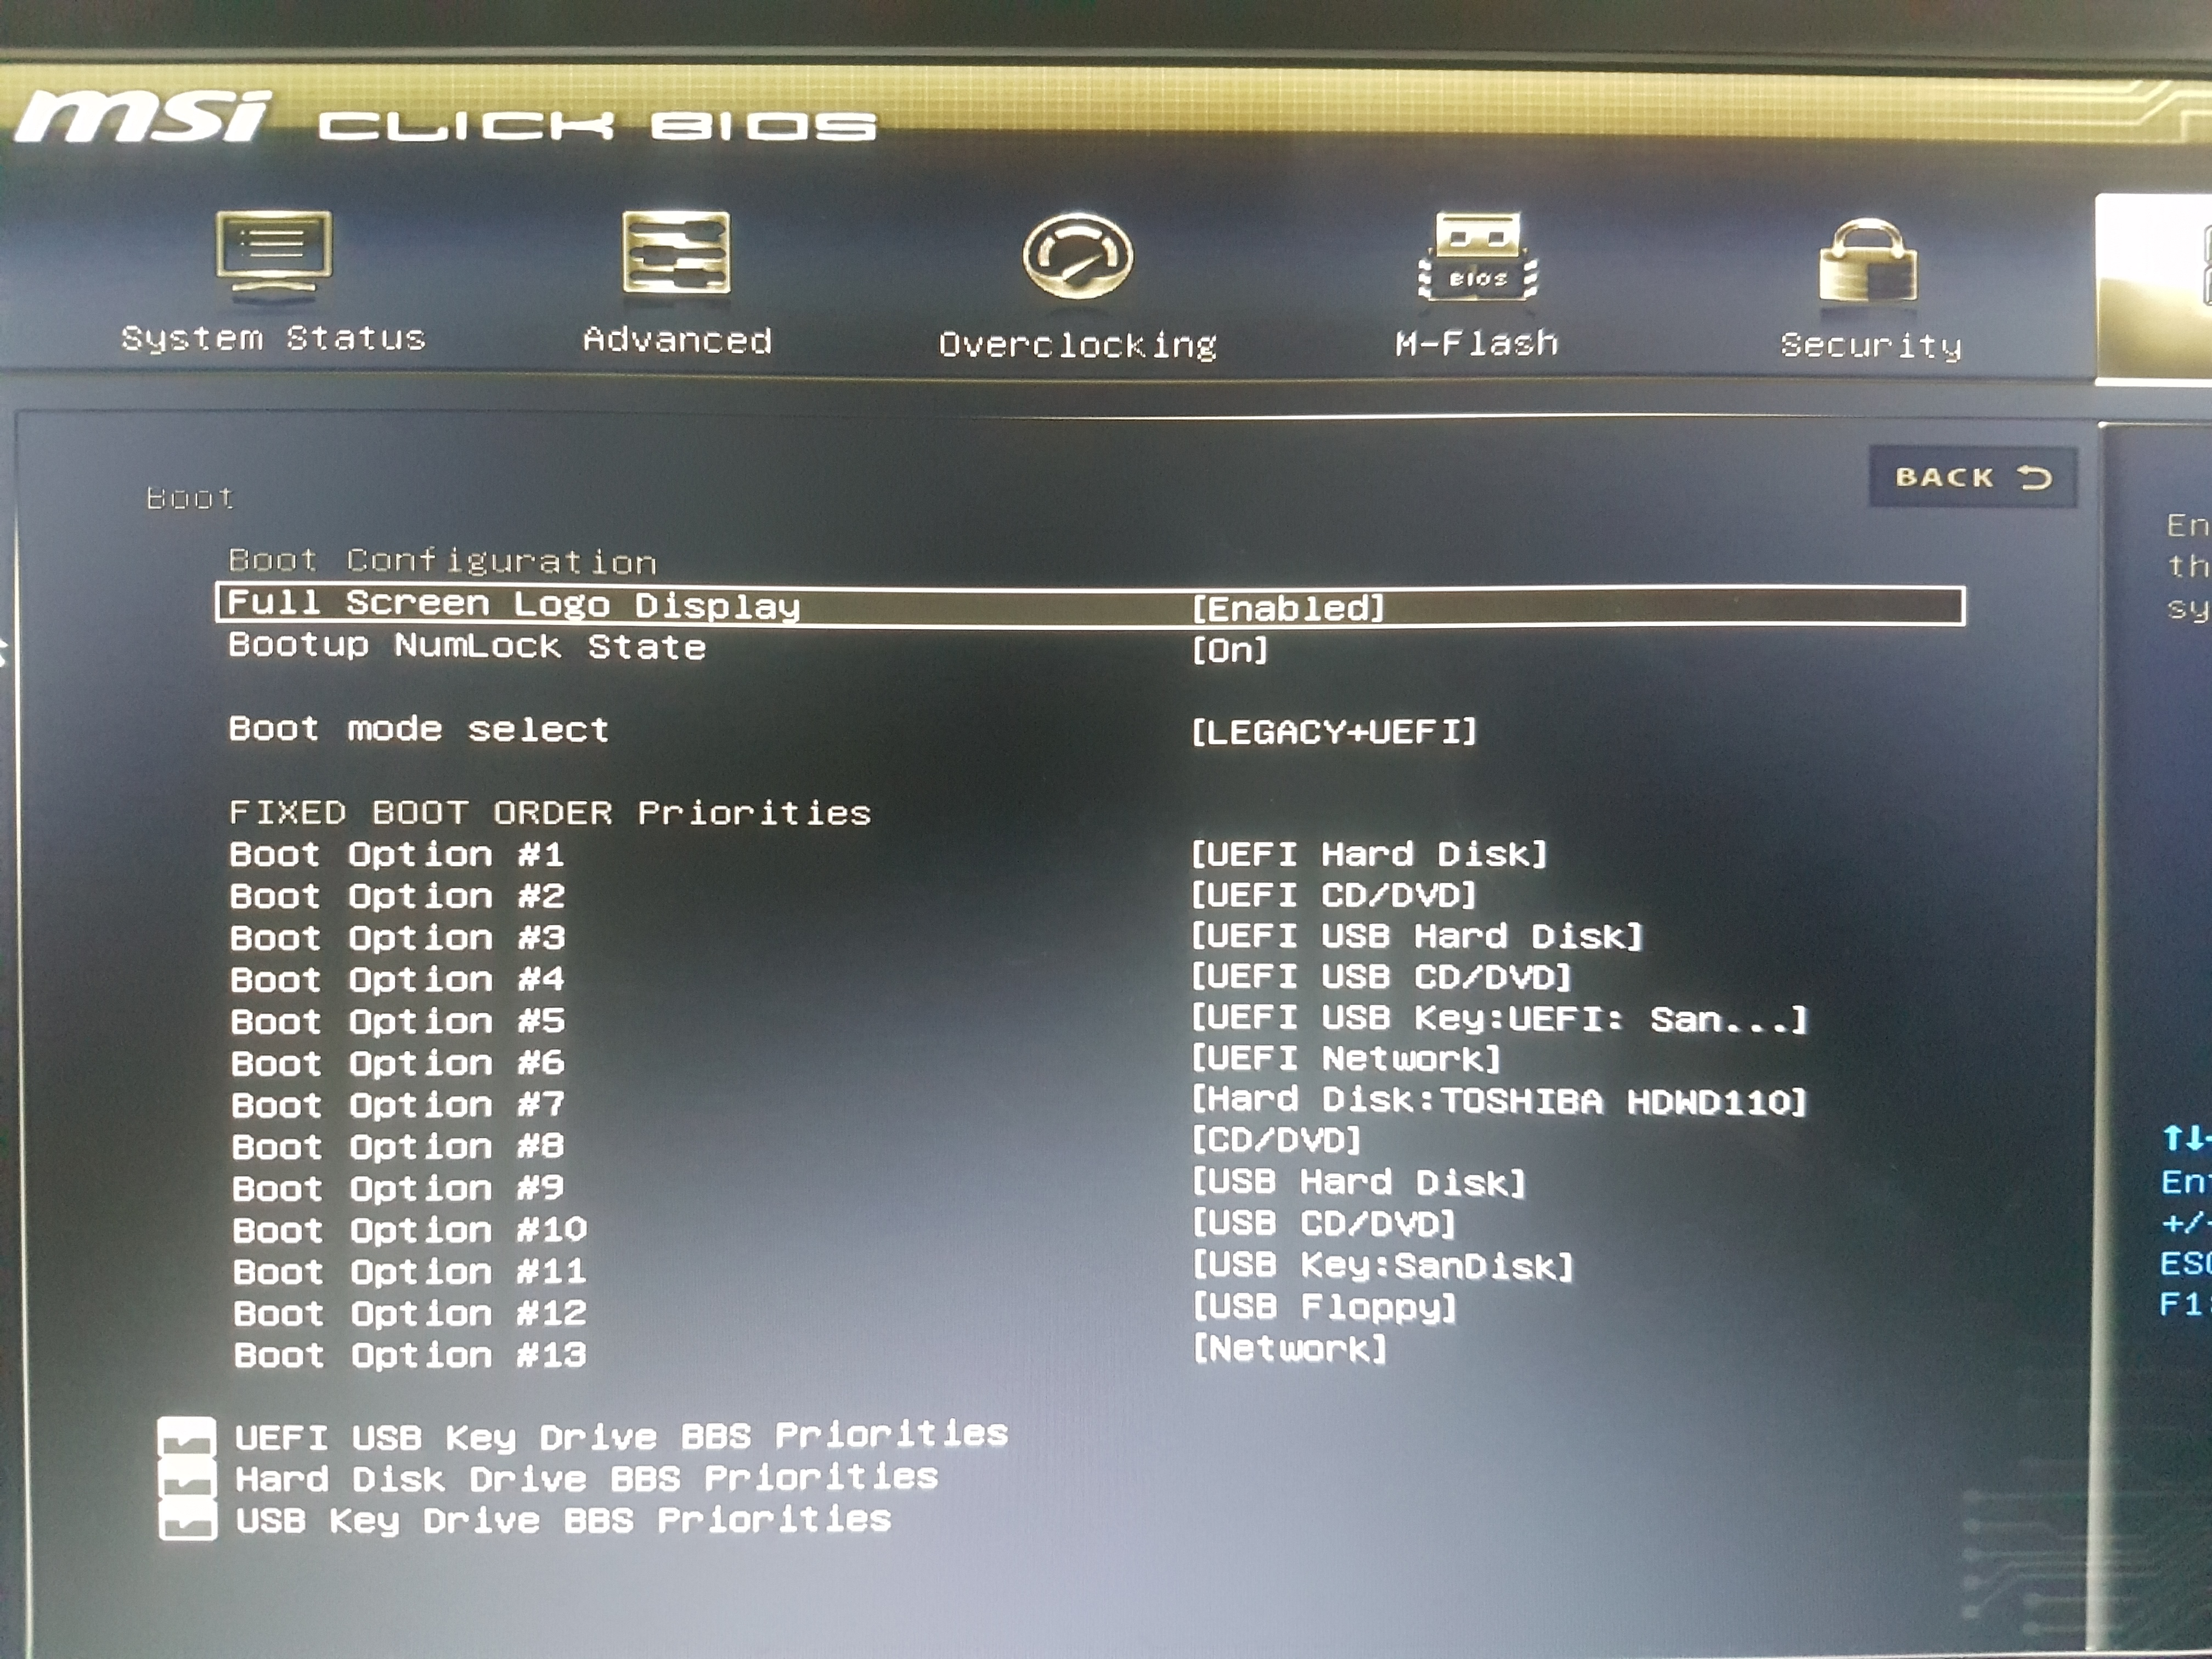Open the Security padlock icon
Image resolution: width=2212 pixels, height=1659 pixels.
(x=1868, y=260)
